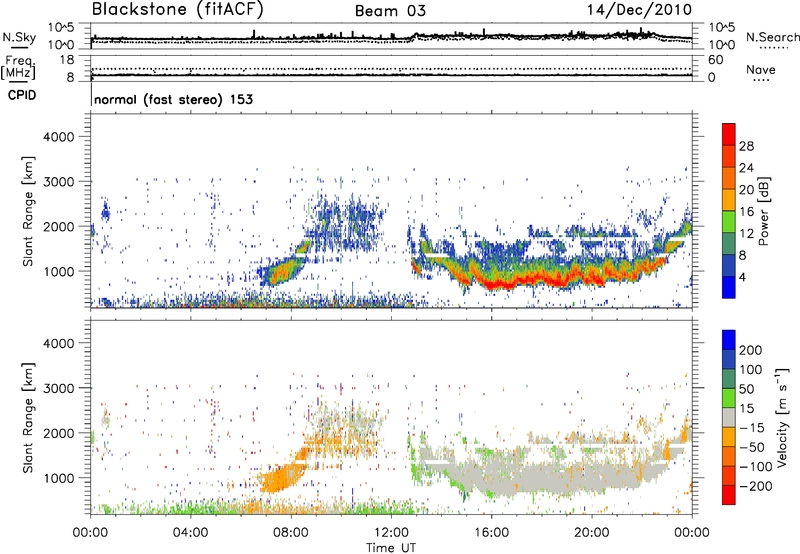Click the 4000 tick in the power panel
The height and width of the screenshot is (554, 800).
(58, 137)
